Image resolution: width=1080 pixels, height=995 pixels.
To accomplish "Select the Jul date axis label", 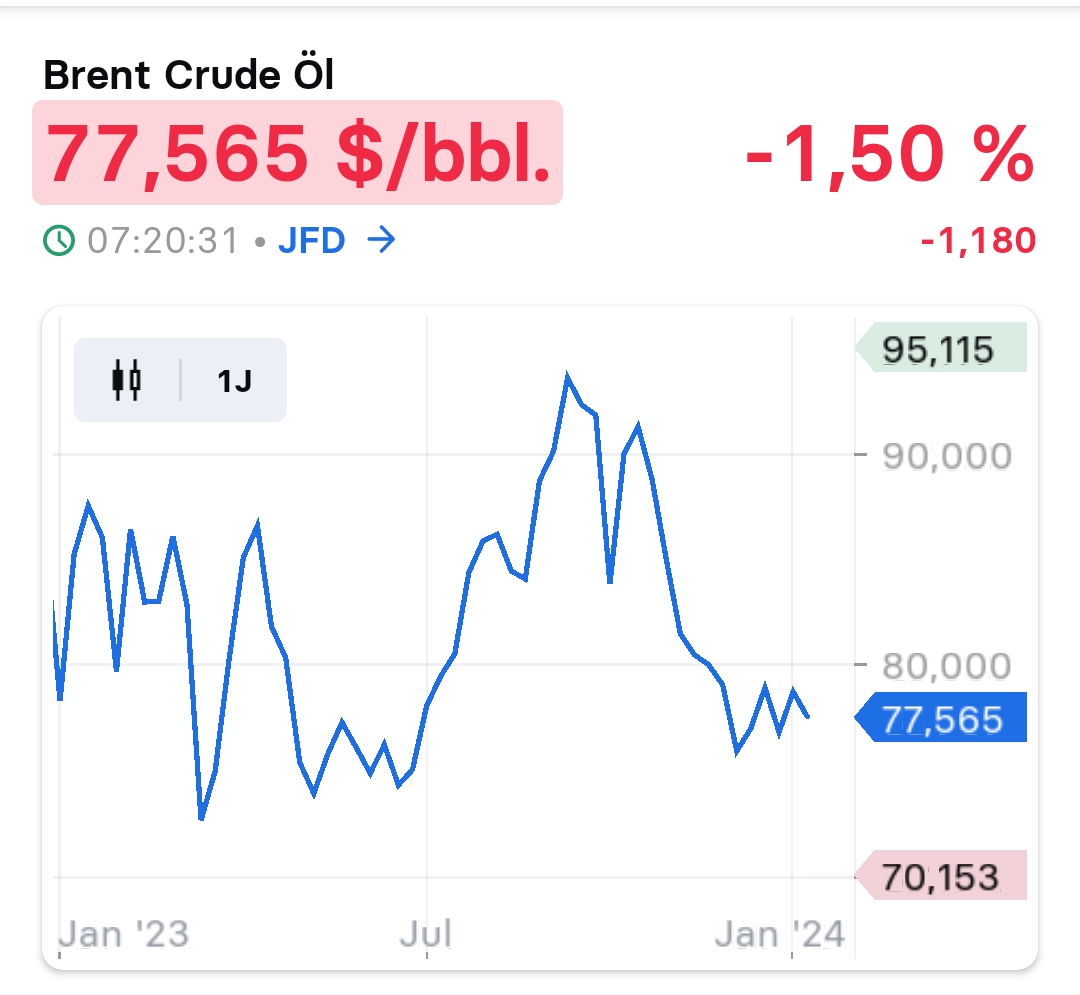I will tap(426, 934).
